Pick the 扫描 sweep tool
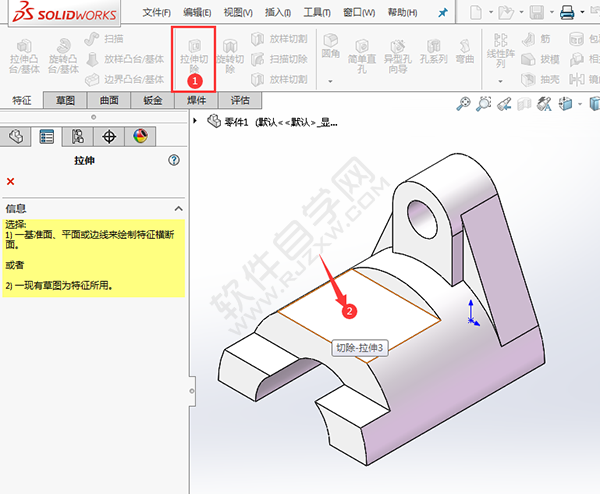Image resolution: width=600 pixels, height=494 pixels. (104, 39)
